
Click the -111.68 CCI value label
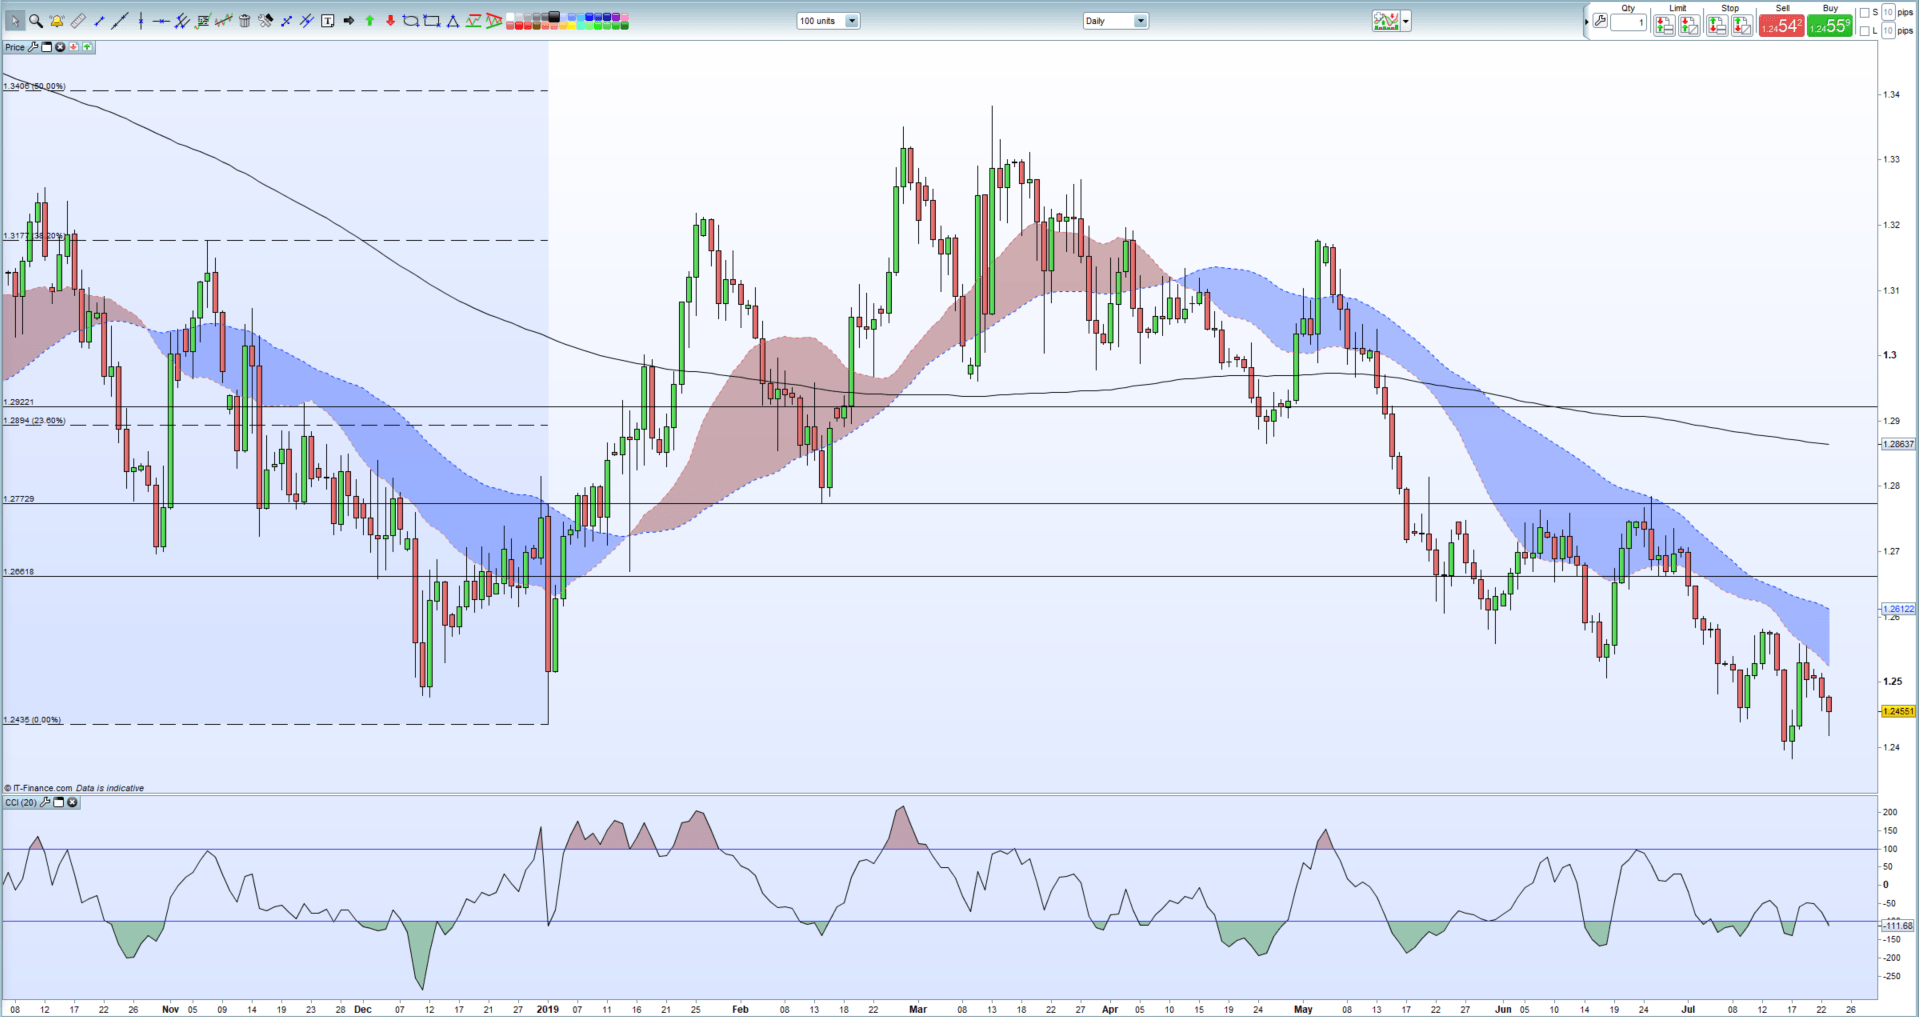(1898, 926)
